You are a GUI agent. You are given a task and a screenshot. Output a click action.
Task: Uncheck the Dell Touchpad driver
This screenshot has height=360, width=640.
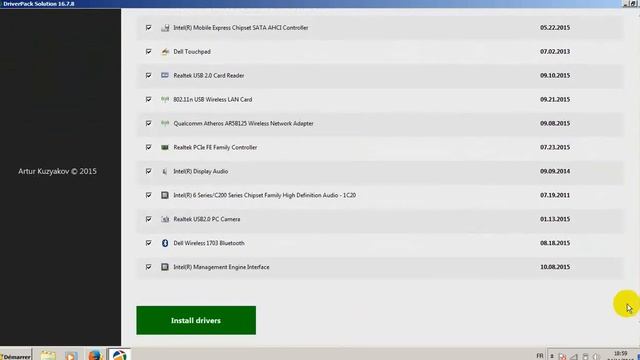point(149,51)
